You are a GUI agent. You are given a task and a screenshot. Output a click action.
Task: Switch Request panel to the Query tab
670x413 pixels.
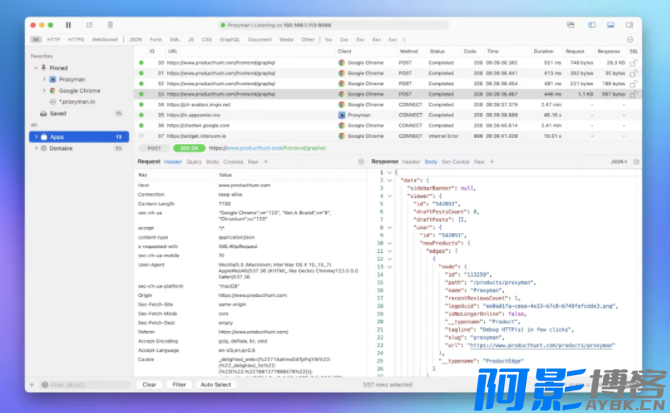pos(194,162)
